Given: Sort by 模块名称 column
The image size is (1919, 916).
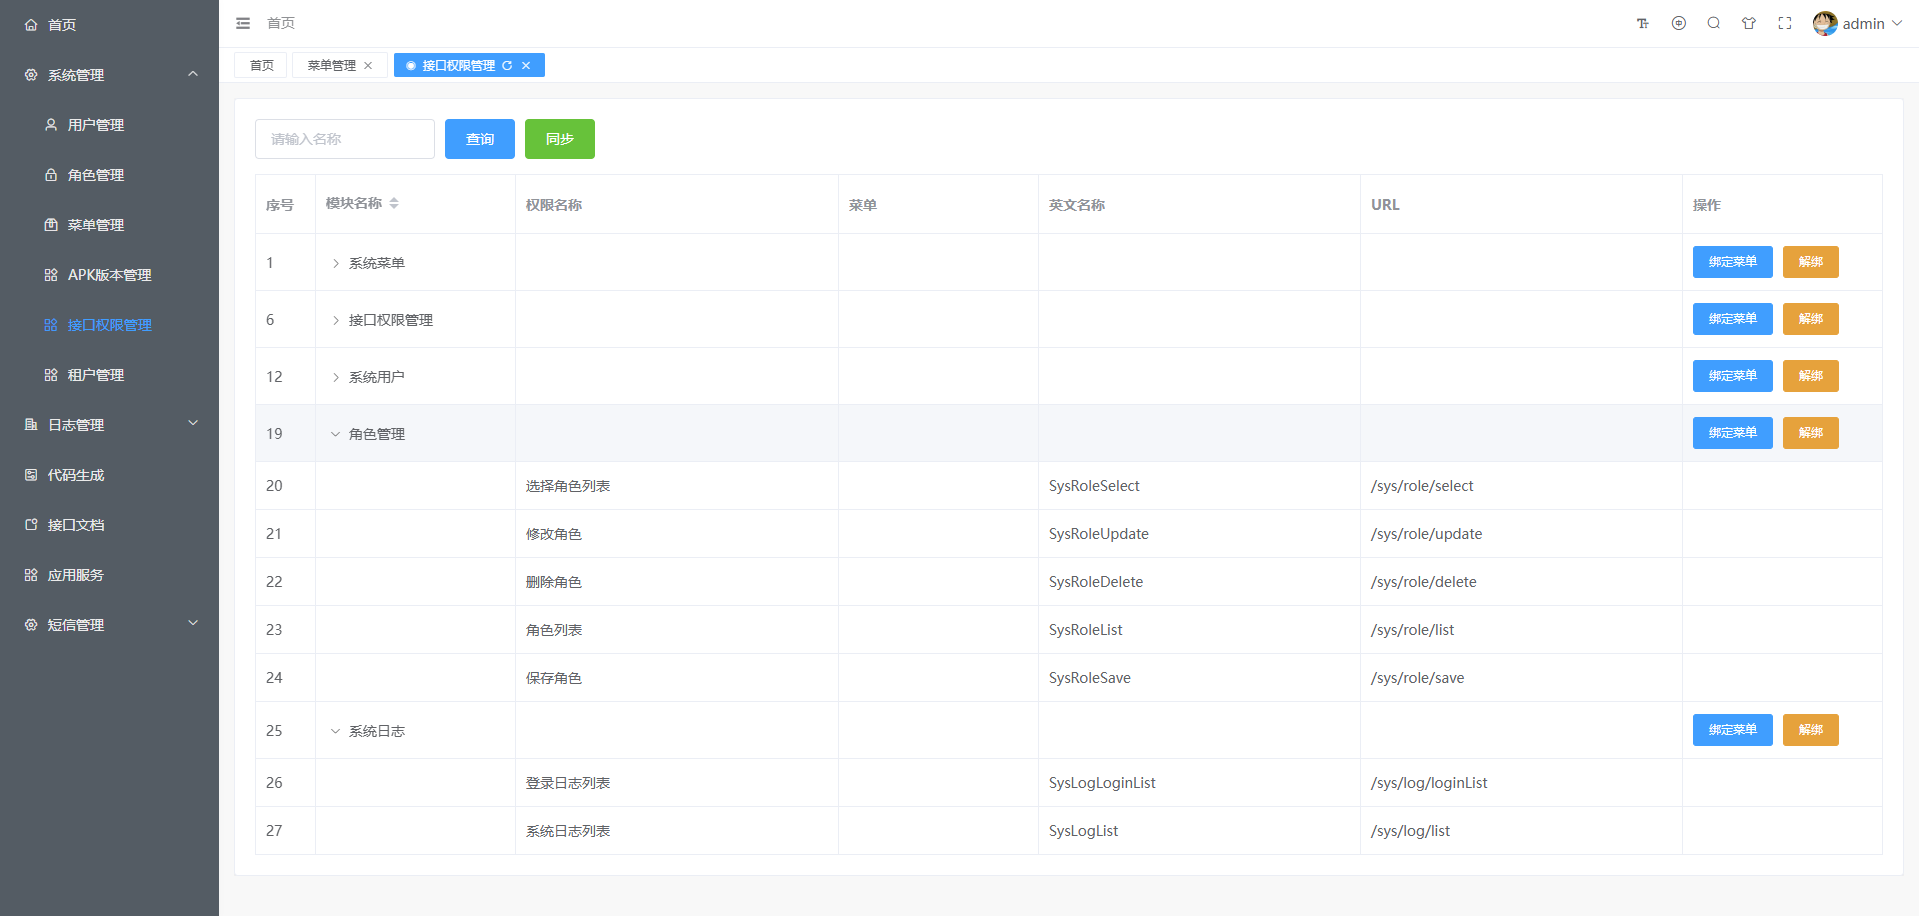Looking at the screenshot, I should [394, 203].
